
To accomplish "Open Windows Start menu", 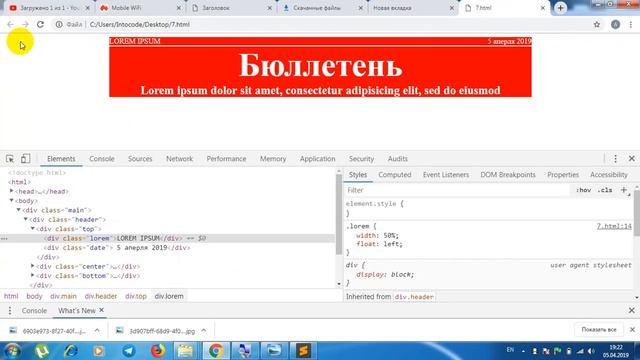I will pos(12,351).
